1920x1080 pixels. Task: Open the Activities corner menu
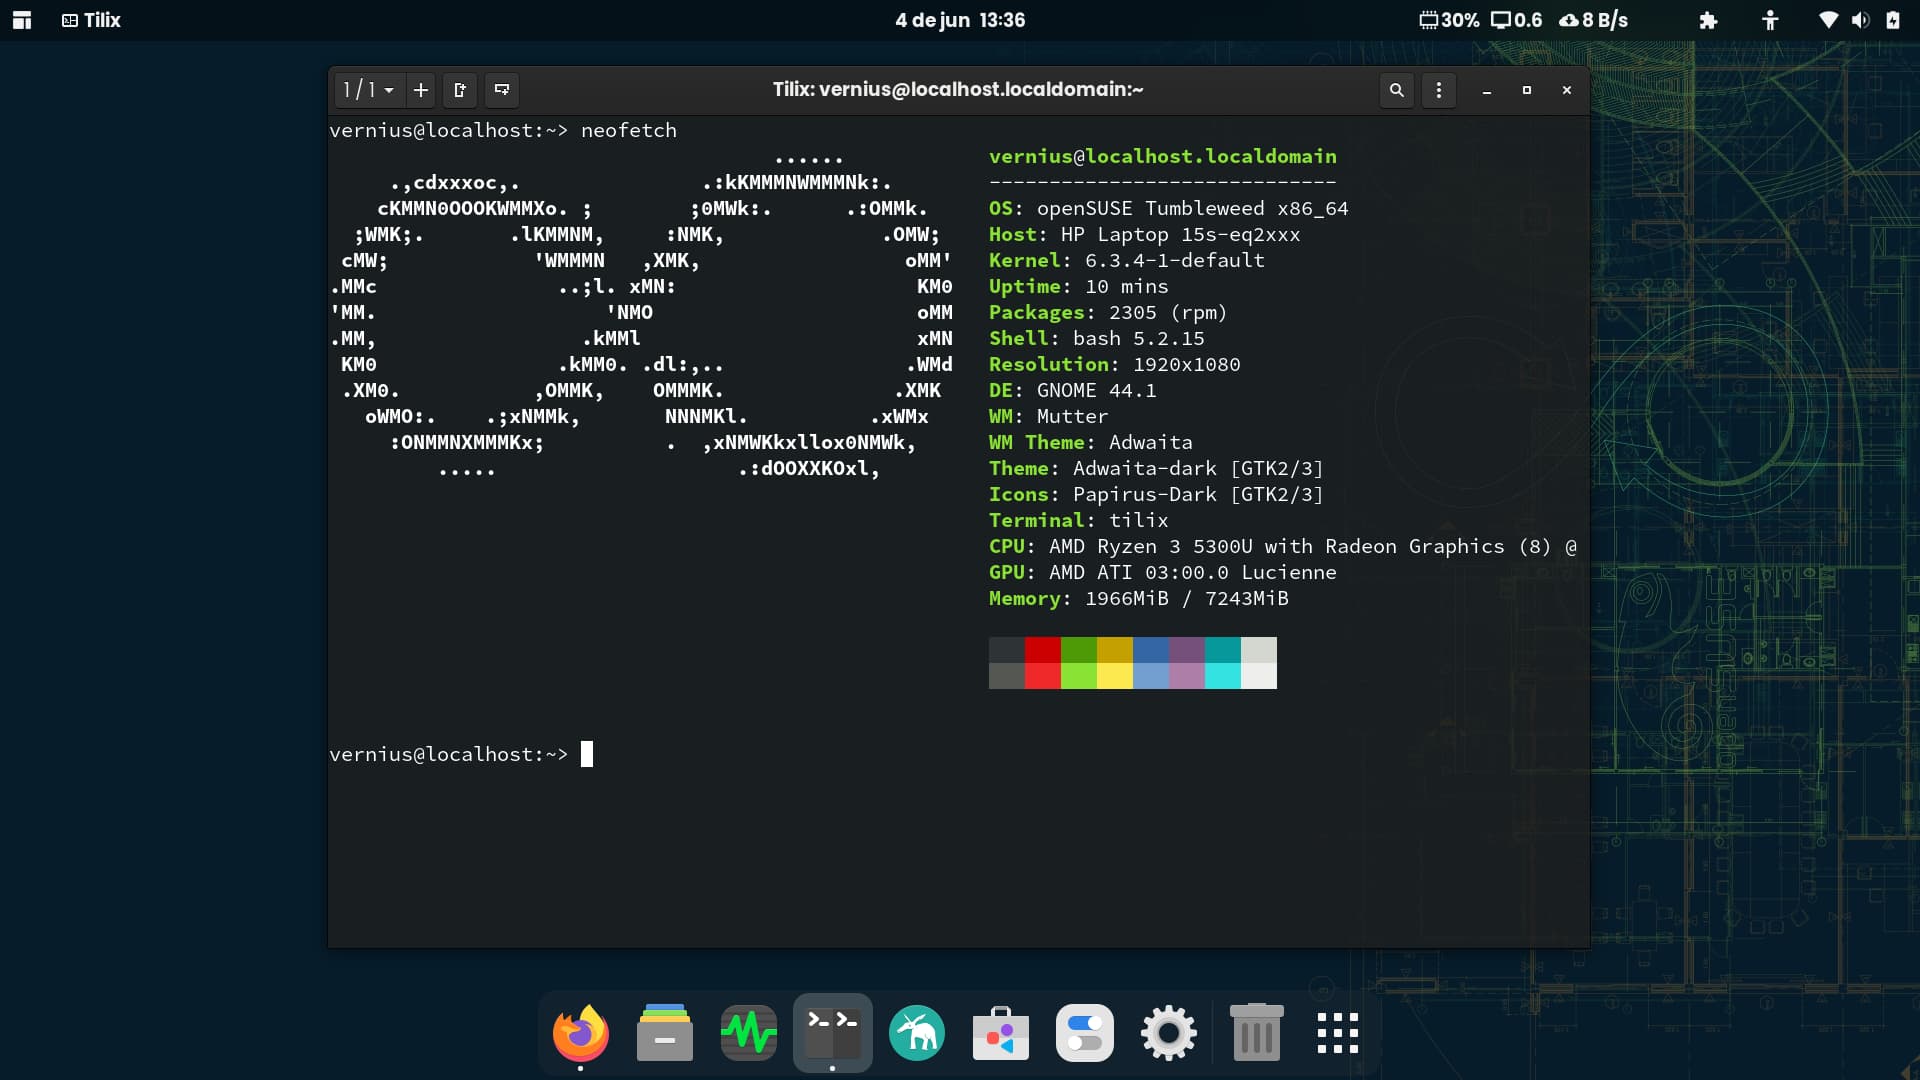click(22, 20)
